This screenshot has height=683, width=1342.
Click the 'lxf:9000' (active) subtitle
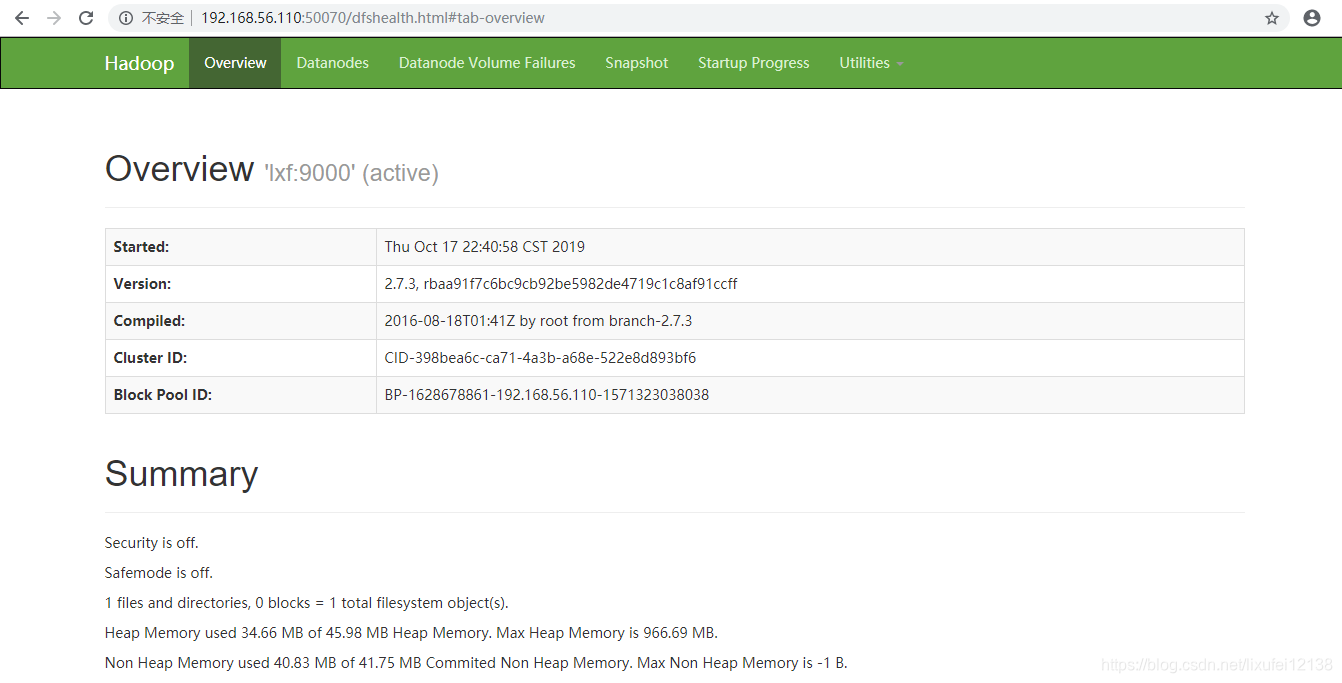tap(351, 173)
